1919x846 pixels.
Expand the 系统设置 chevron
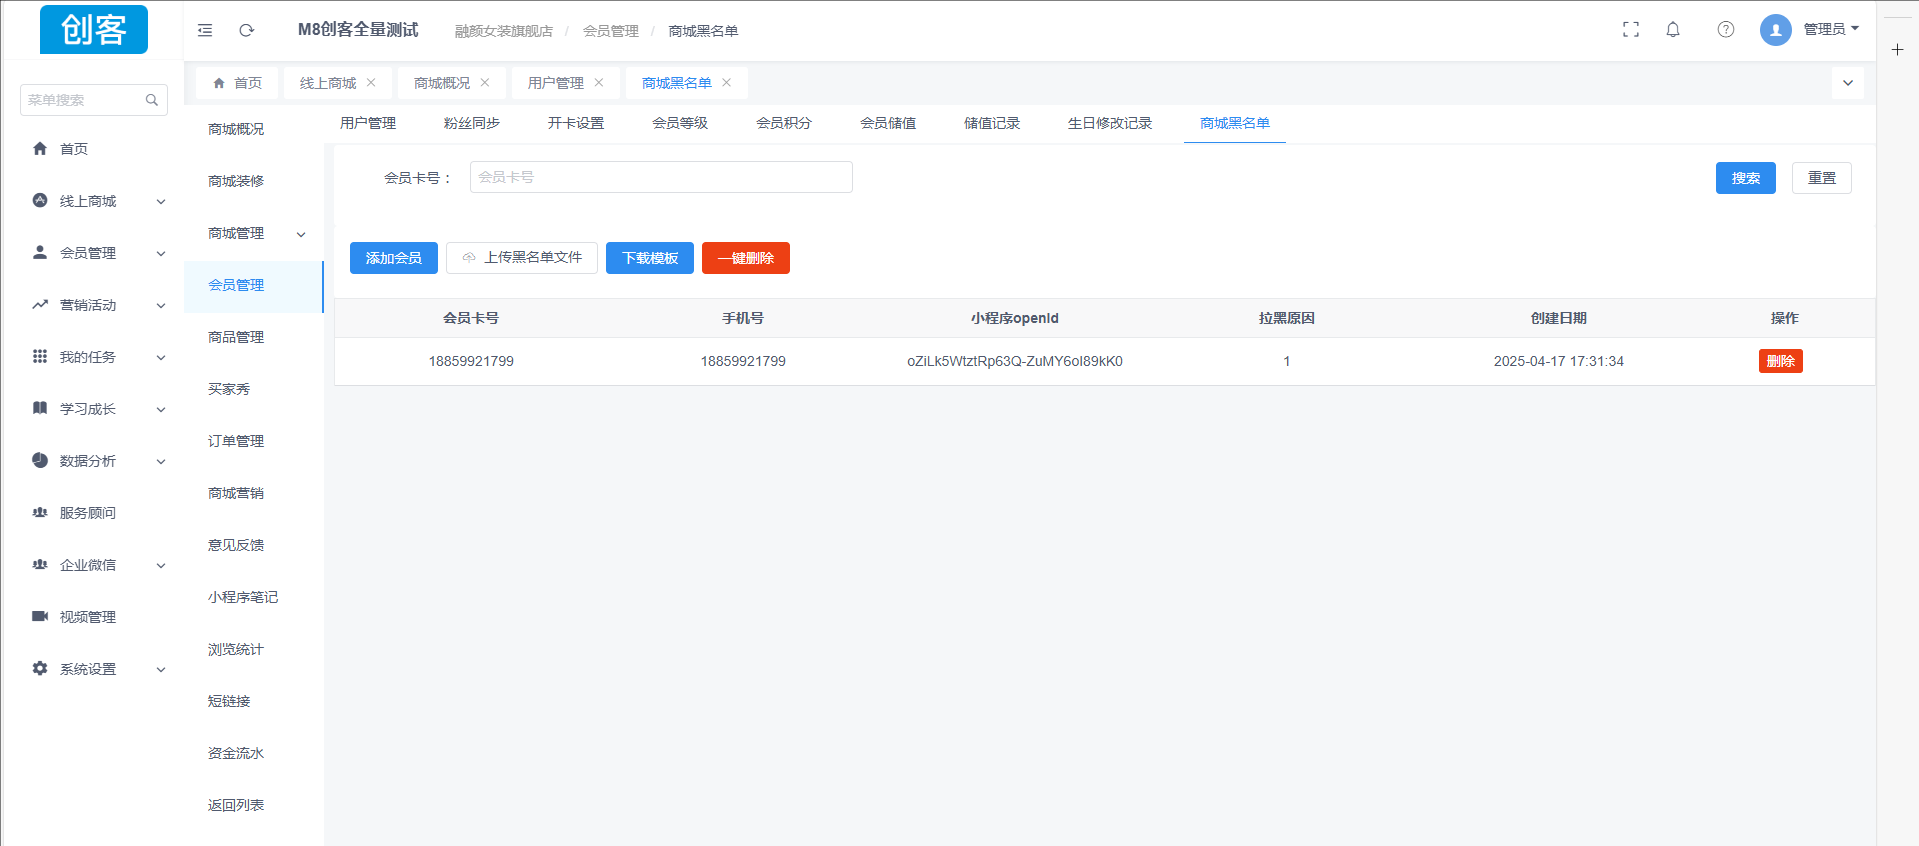coord(161,670)
